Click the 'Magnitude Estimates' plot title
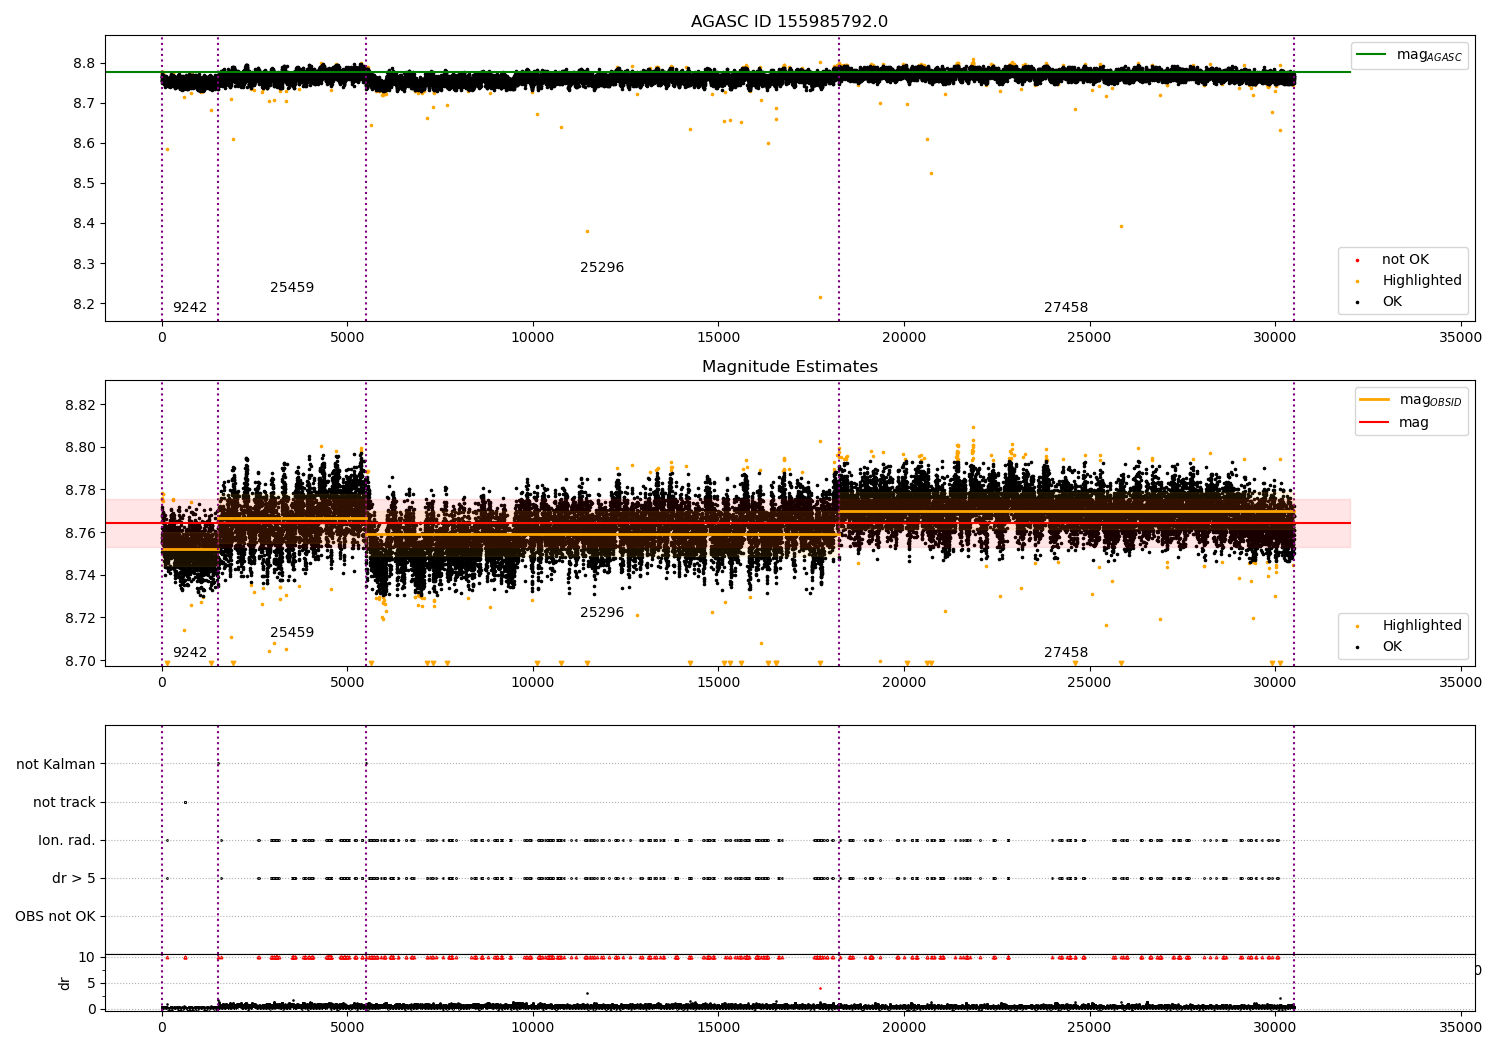 789,367
